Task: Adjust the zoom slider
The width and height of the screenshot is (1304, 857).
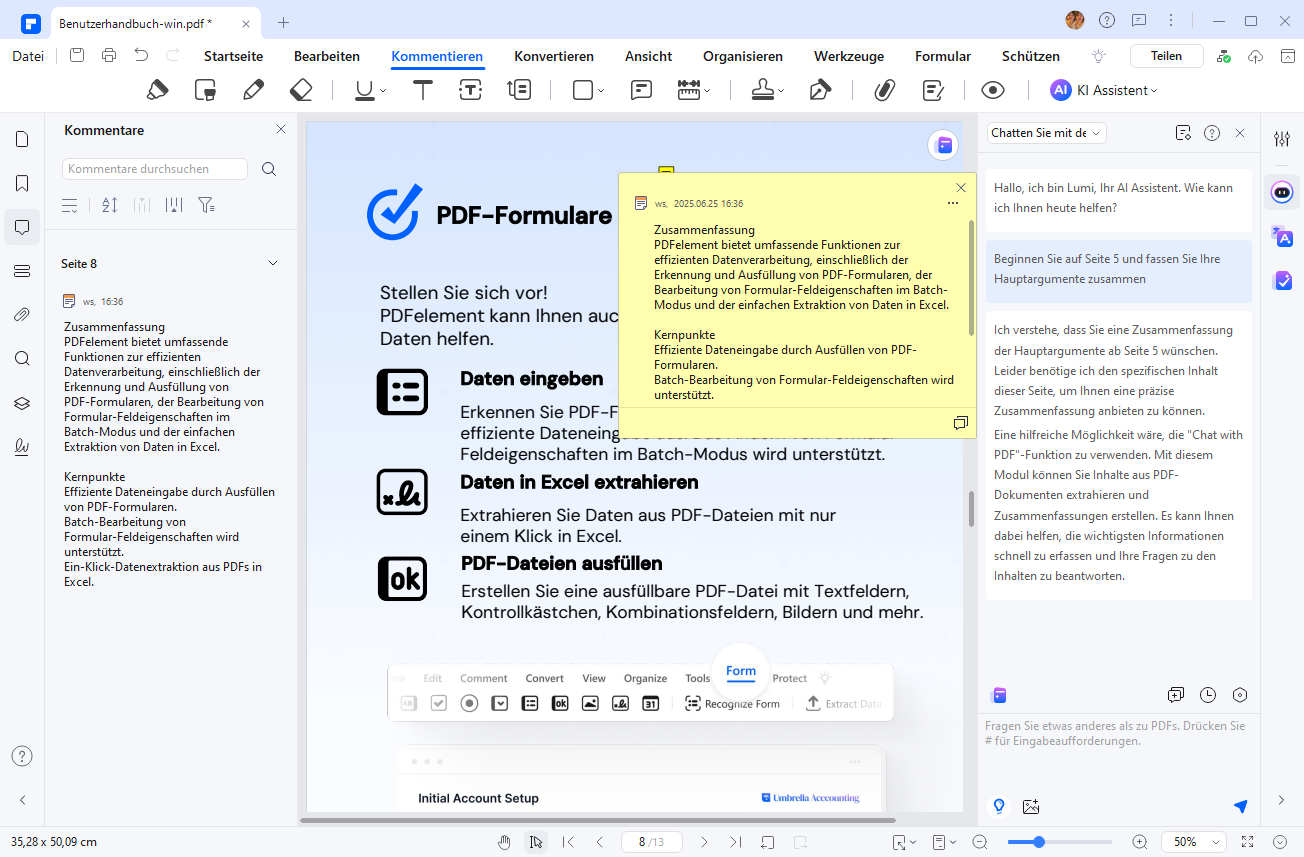Action: pos(1039,842)
